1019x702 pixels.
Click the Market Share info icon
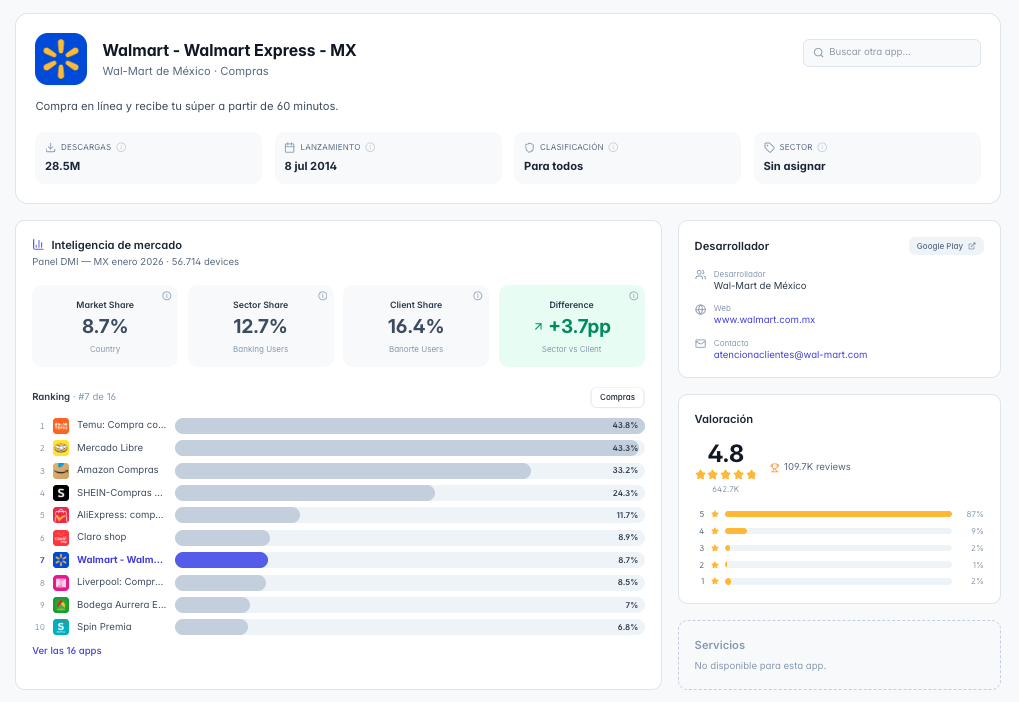click(166, 296)
